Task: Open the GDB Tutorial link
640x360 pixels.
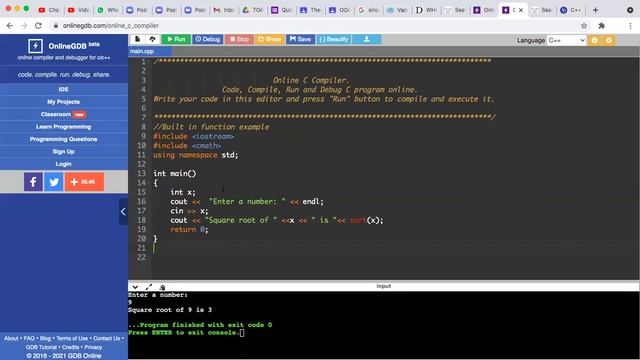Action: pyautogui.click(x=41, y=347)
